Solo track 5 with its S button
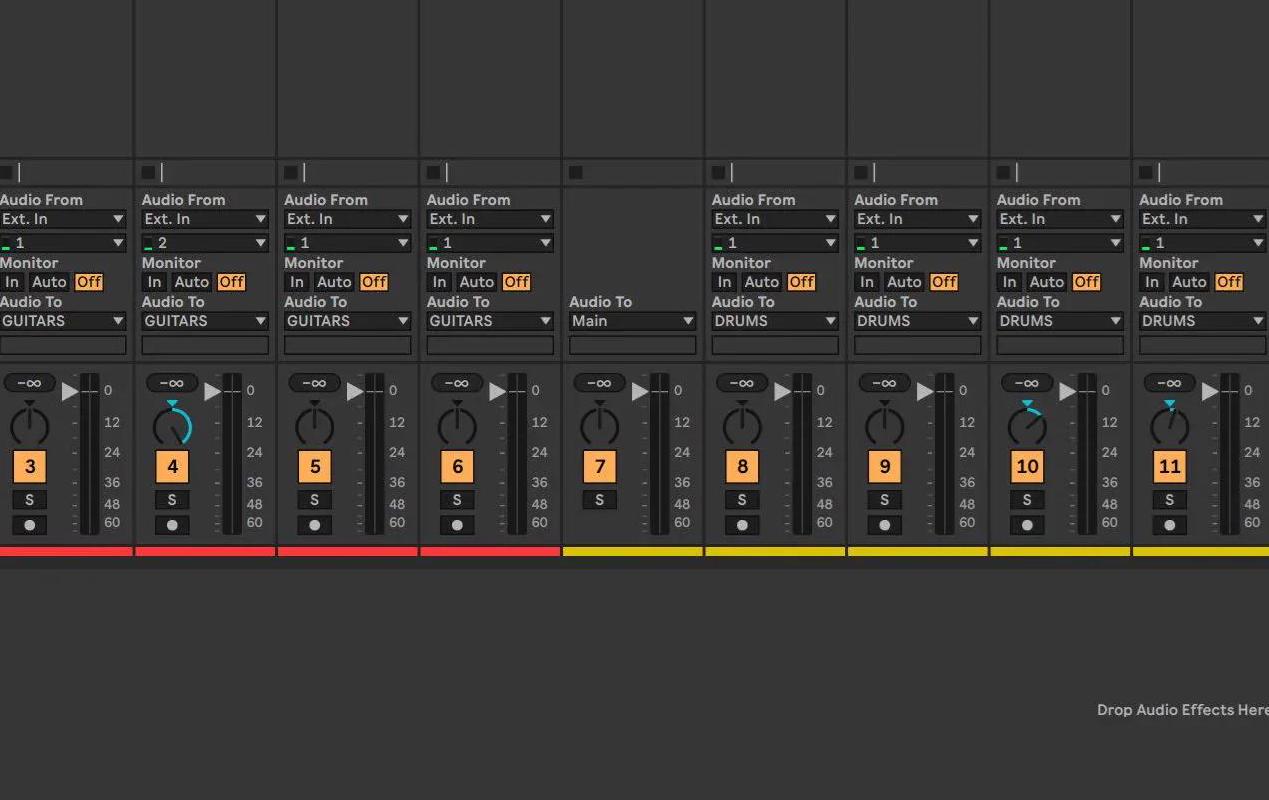Screen dimensions: 1269x800 click(315, 500)
